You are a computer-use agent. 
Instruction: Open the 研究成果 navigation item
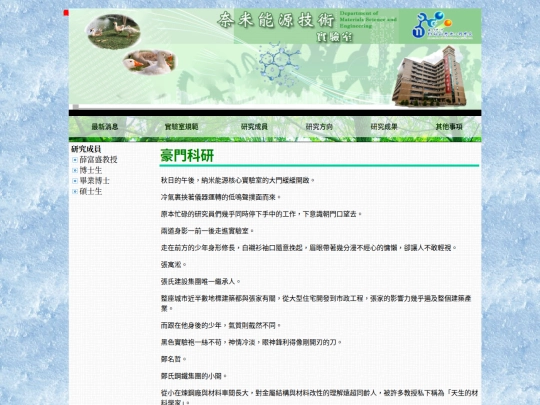pos(384,127)
